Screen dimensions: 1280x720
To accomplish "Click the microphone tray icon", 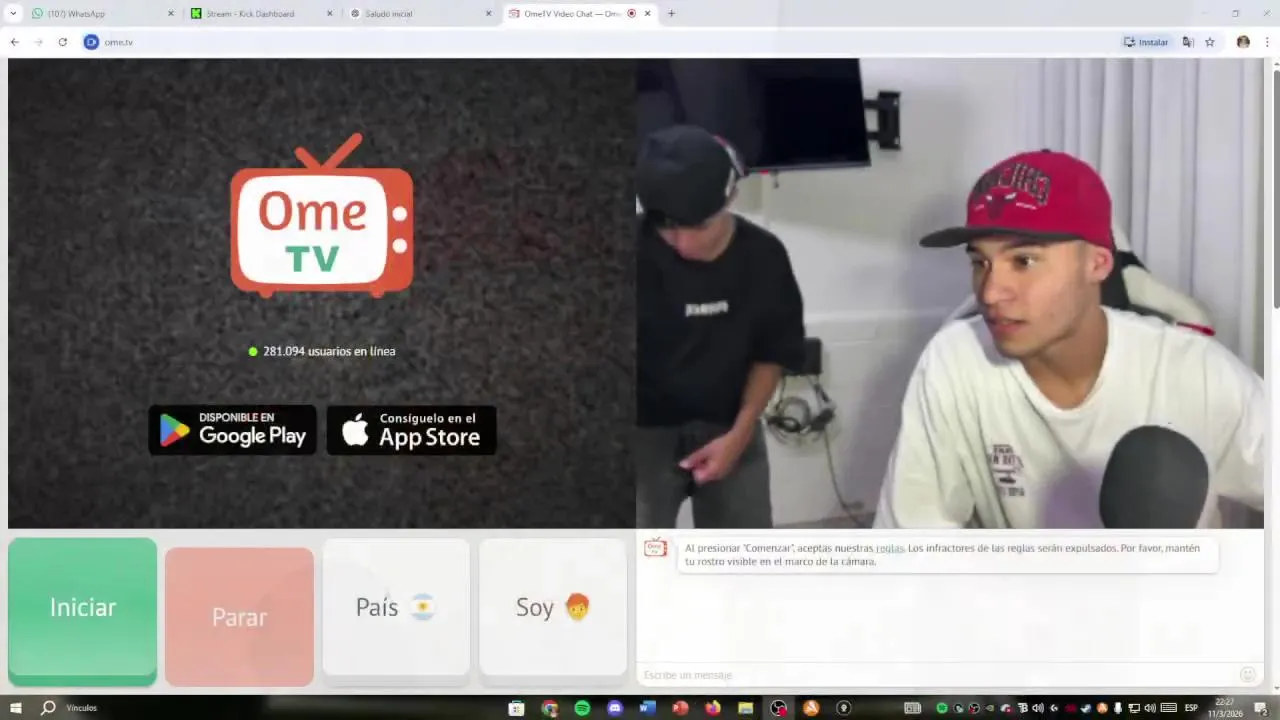I will [x=1117, y=708].
